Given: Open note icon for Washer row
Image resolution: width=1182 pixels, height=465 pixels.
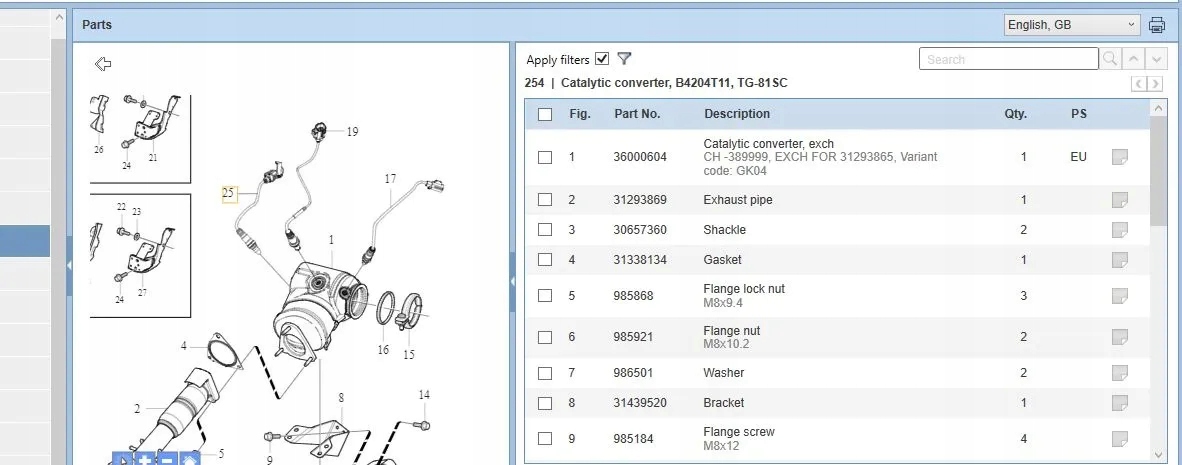Looking at the screenshot, I should point(1119,373).
